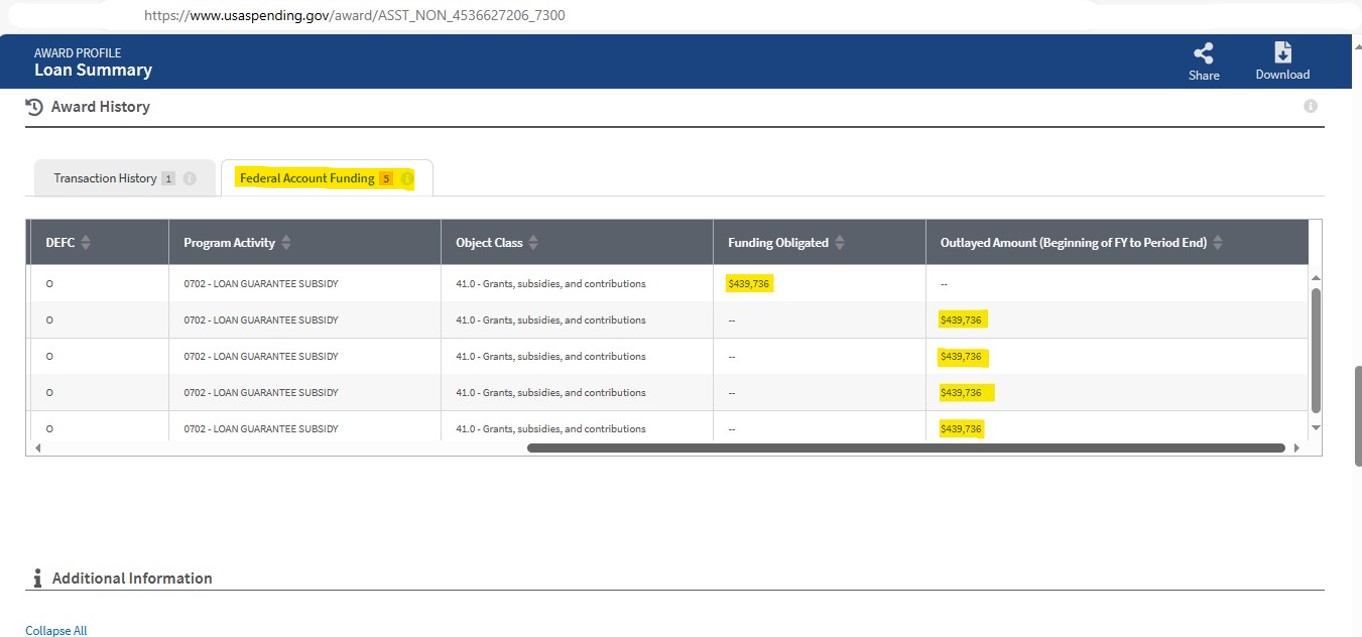Viewport: 1362px width, 637px height.
Task: Click table horizontal scrollbar right arrow
Action: [1297, 448]
